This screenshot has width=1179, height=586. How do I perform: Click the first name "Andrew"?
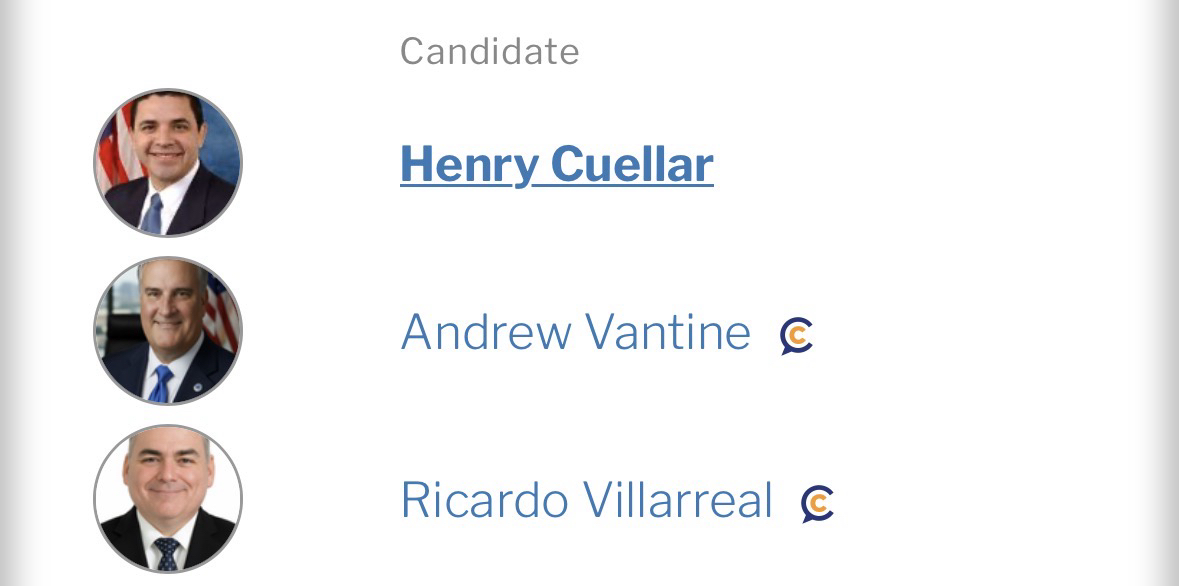[486, 332]
